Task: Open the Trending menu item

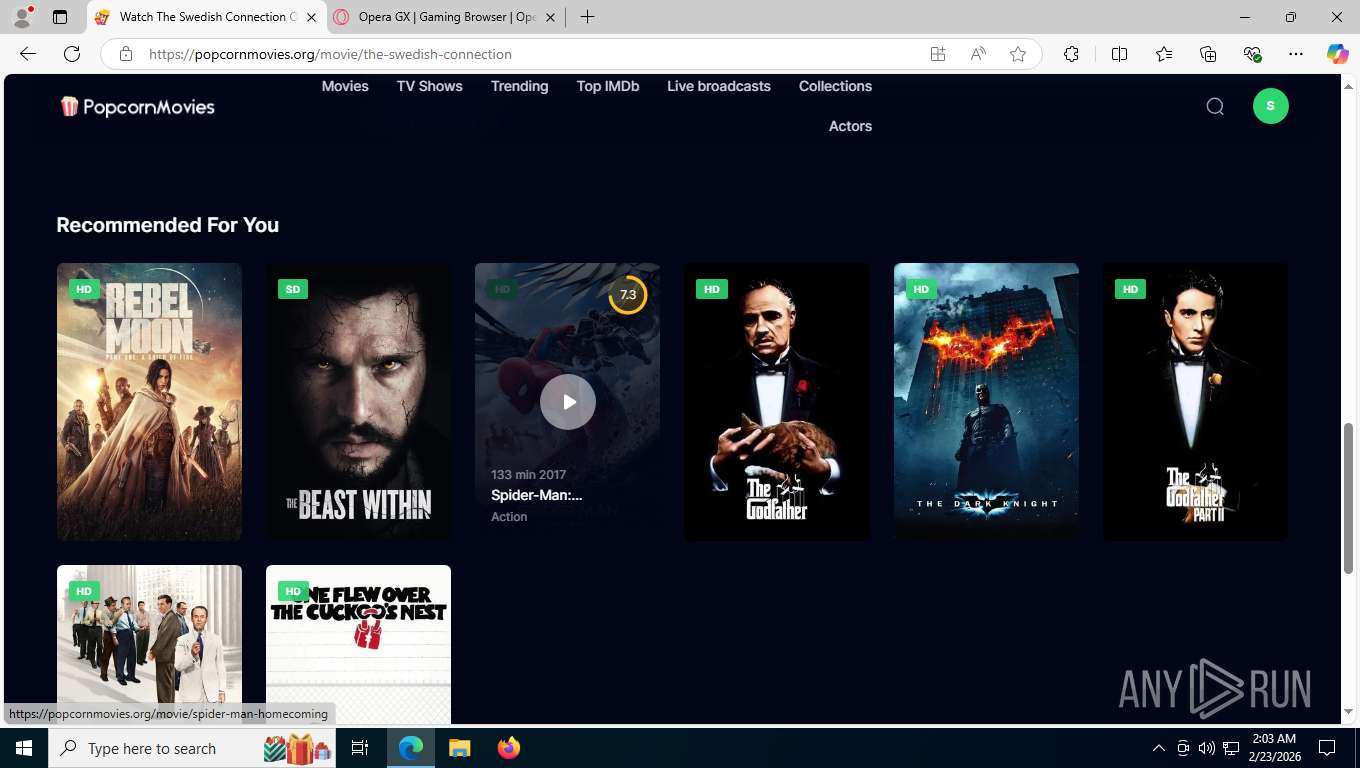Action: tap(520, 86)
